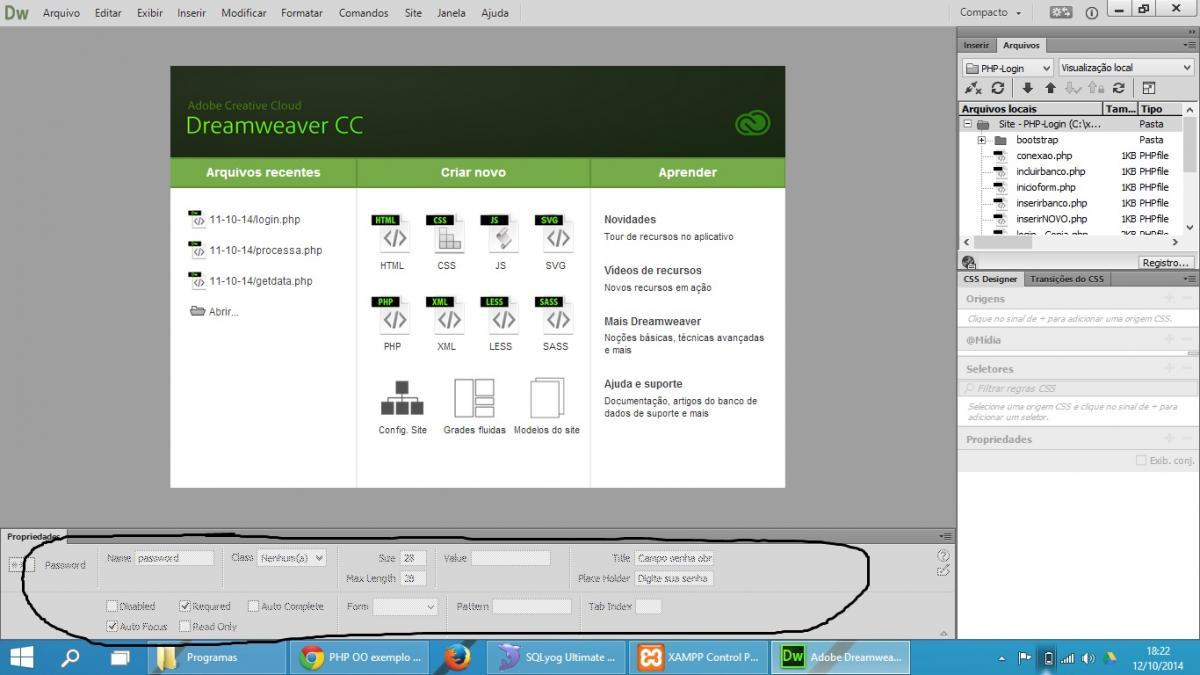
Task: Toggle the Exib. conj. checkbox
Action: [1141, 460]
